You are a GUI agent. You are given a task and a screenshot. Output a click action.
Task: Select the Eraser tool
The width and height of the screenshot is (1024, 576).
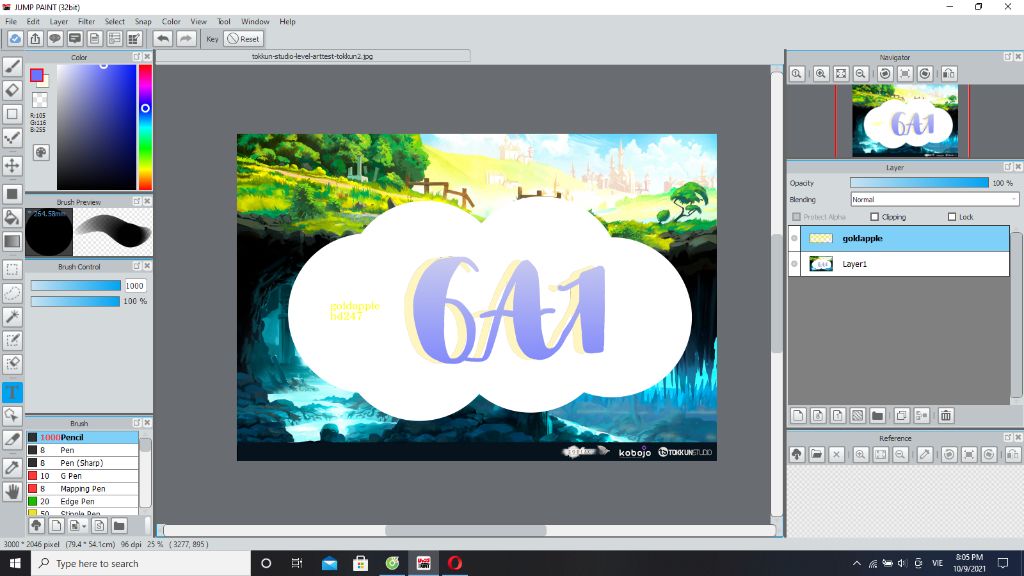click(x=12, y=90)
